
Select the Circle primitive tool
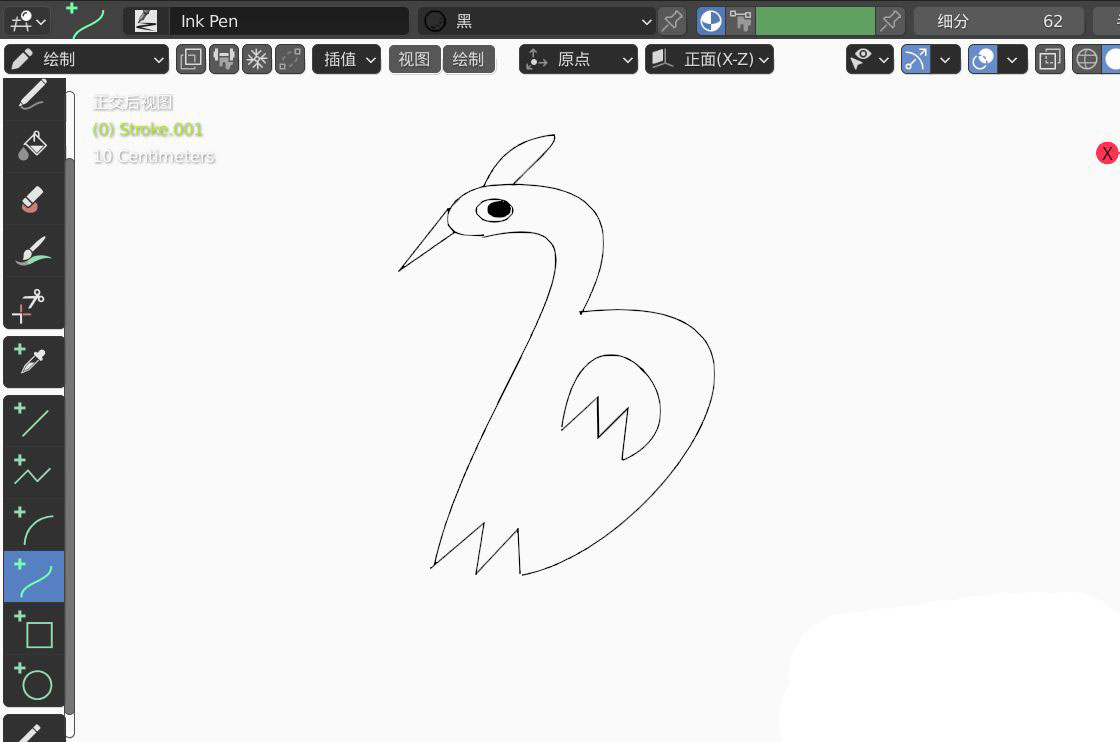point(34,681)
